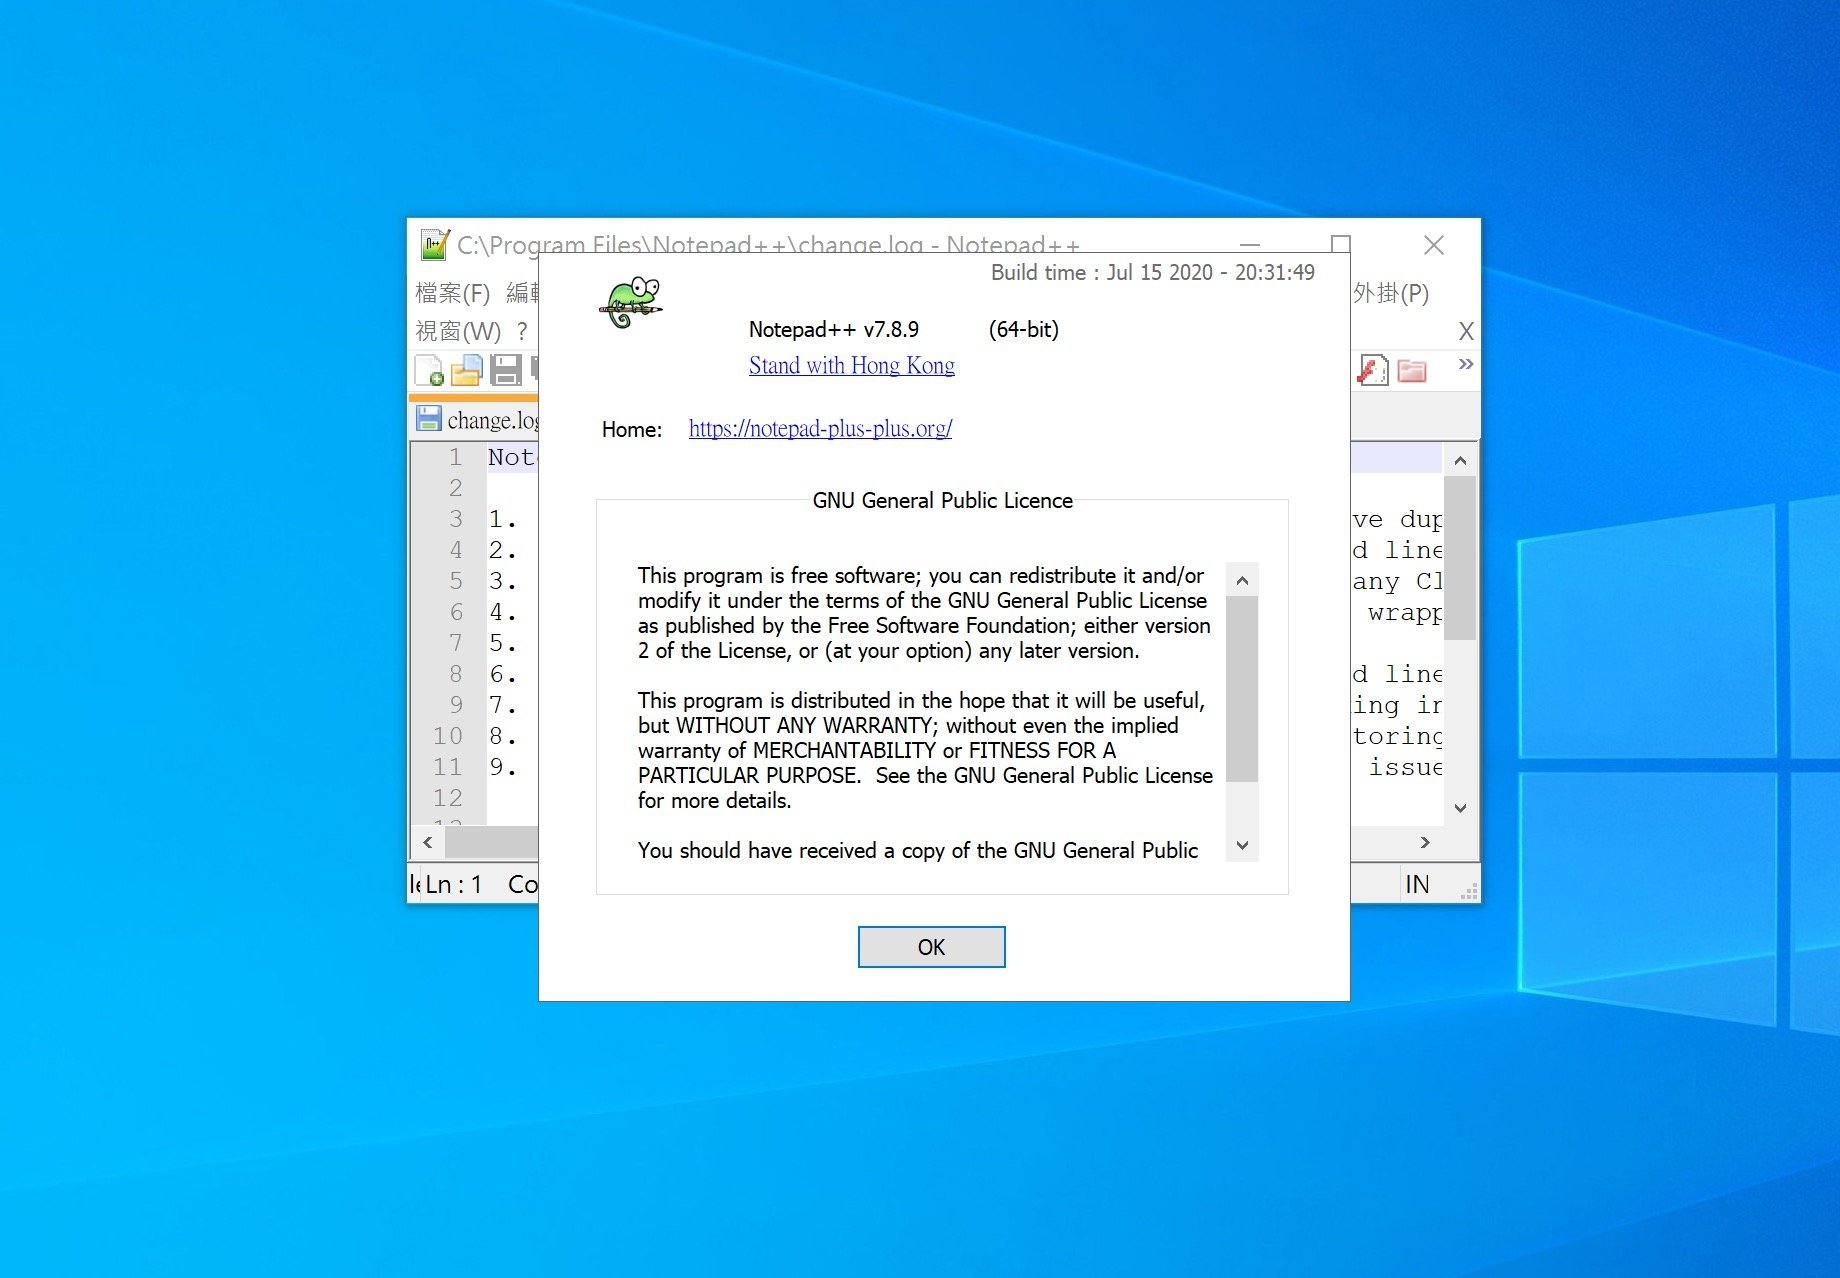Click the save-state icon on change.log tab
1840x1278 pixels.
(428, 419)
